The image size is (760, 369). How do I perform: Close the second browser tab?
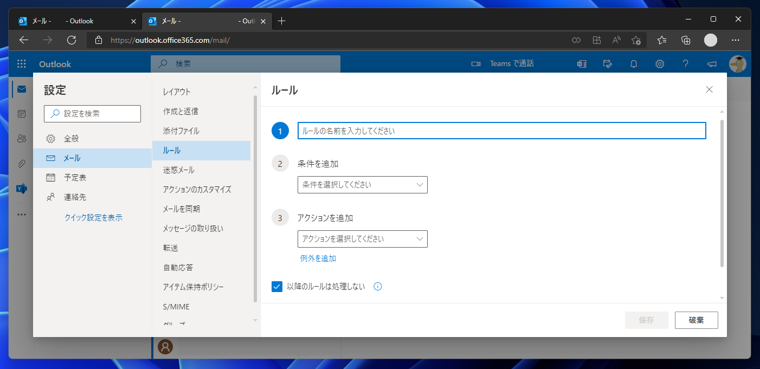263,21
